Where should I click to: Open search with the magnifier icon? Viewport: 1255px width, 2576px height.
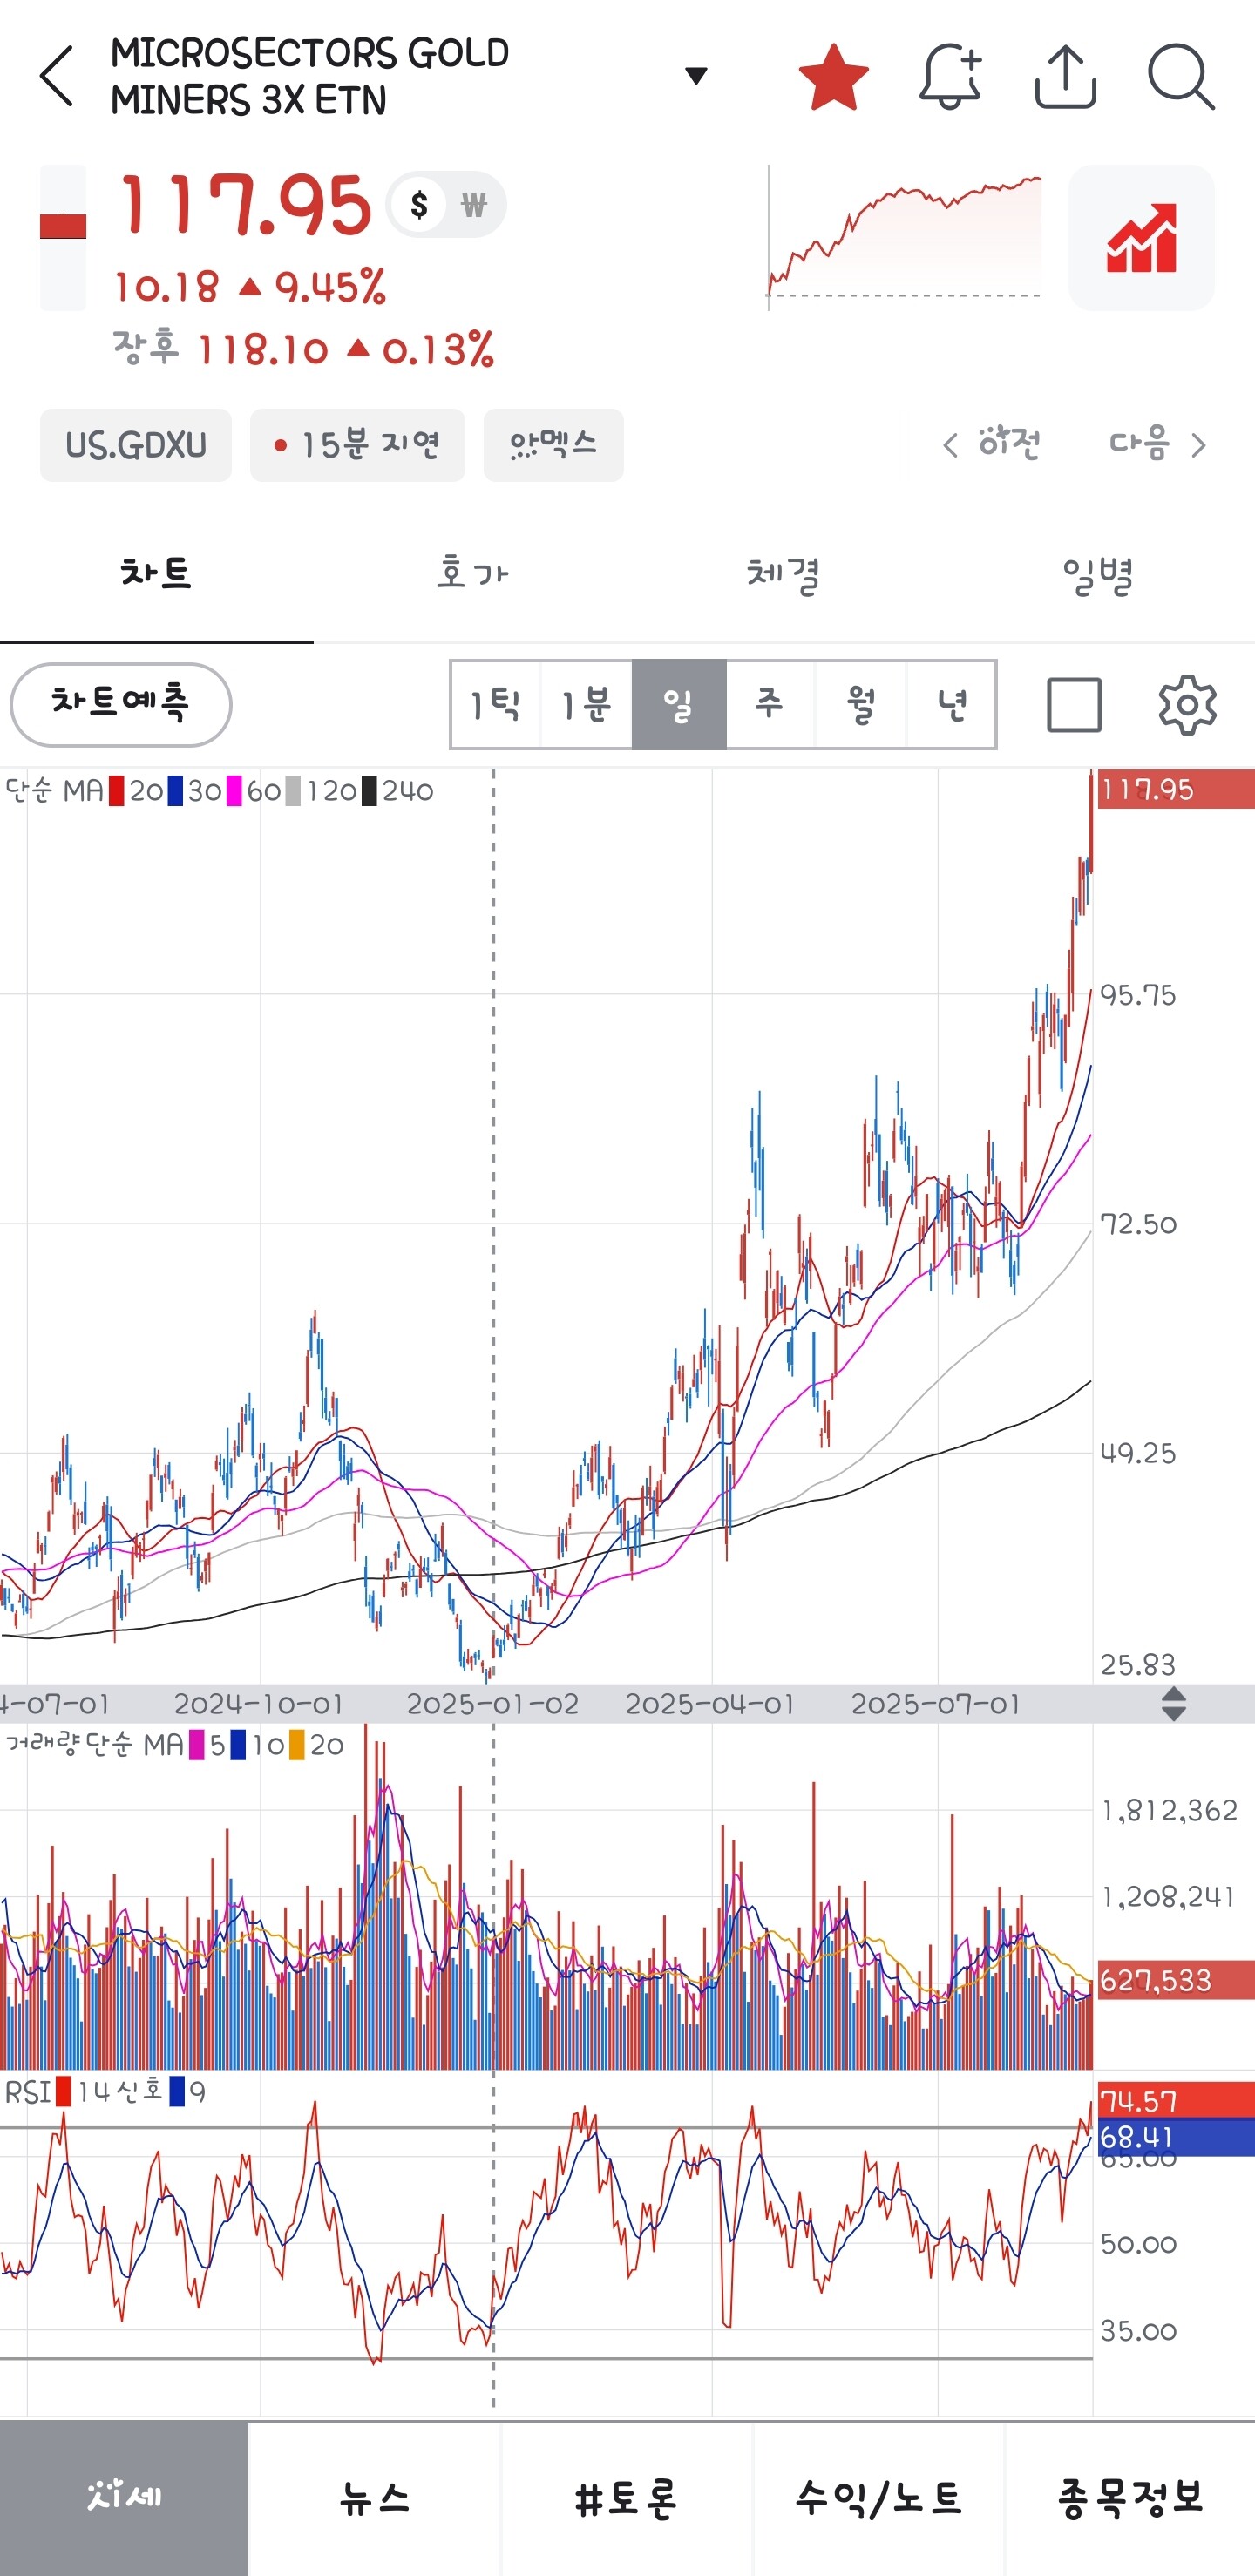pos(1181,76)
